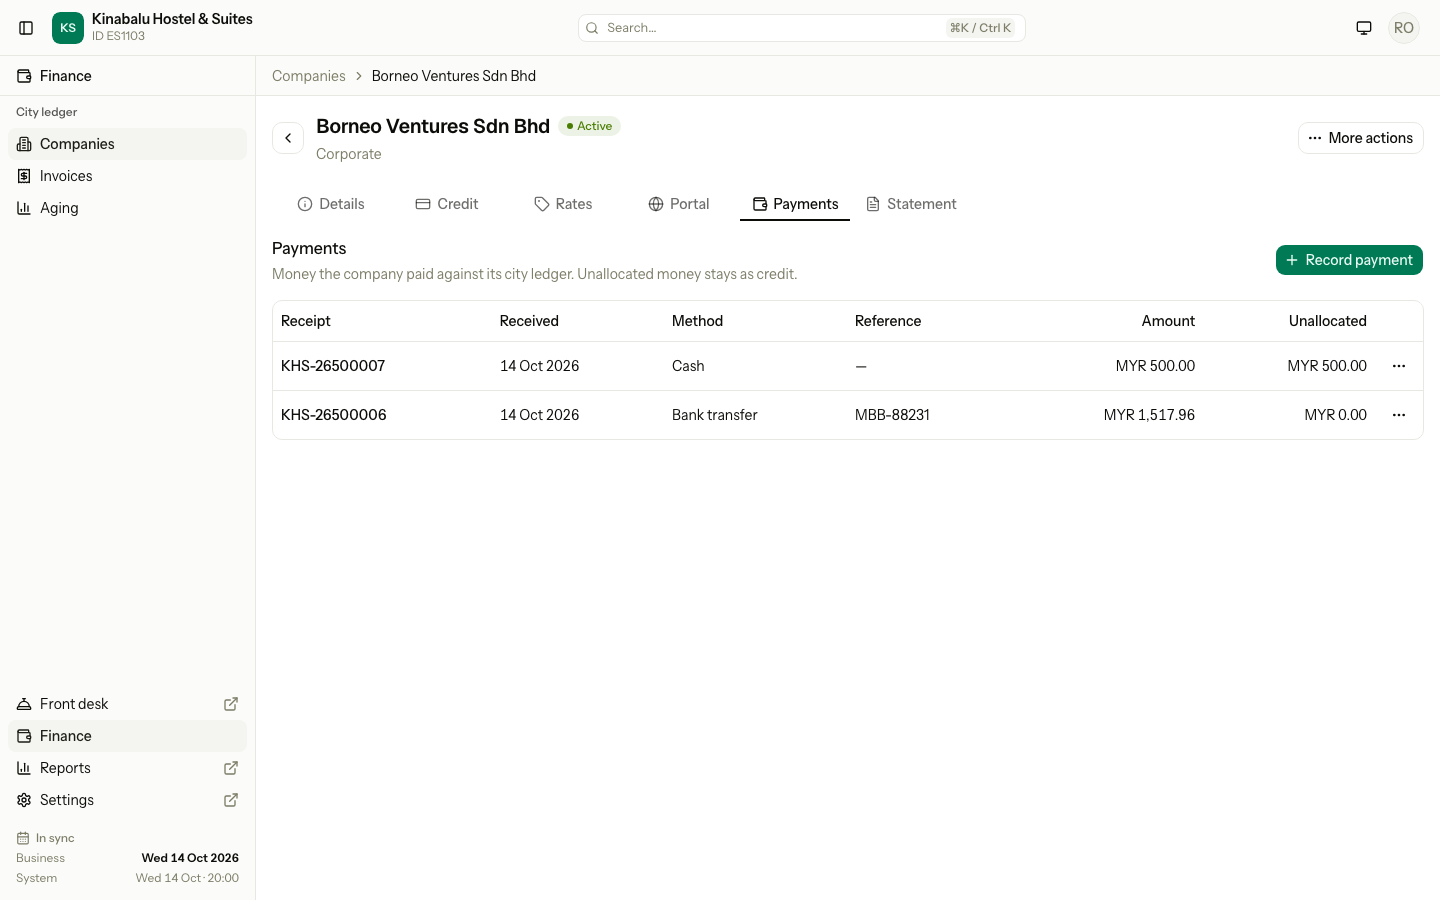Image resolution: width=1440 pixels, height=900 pixels.
Task: Switch to the Rates tab
Action: [x=563, y=204]
